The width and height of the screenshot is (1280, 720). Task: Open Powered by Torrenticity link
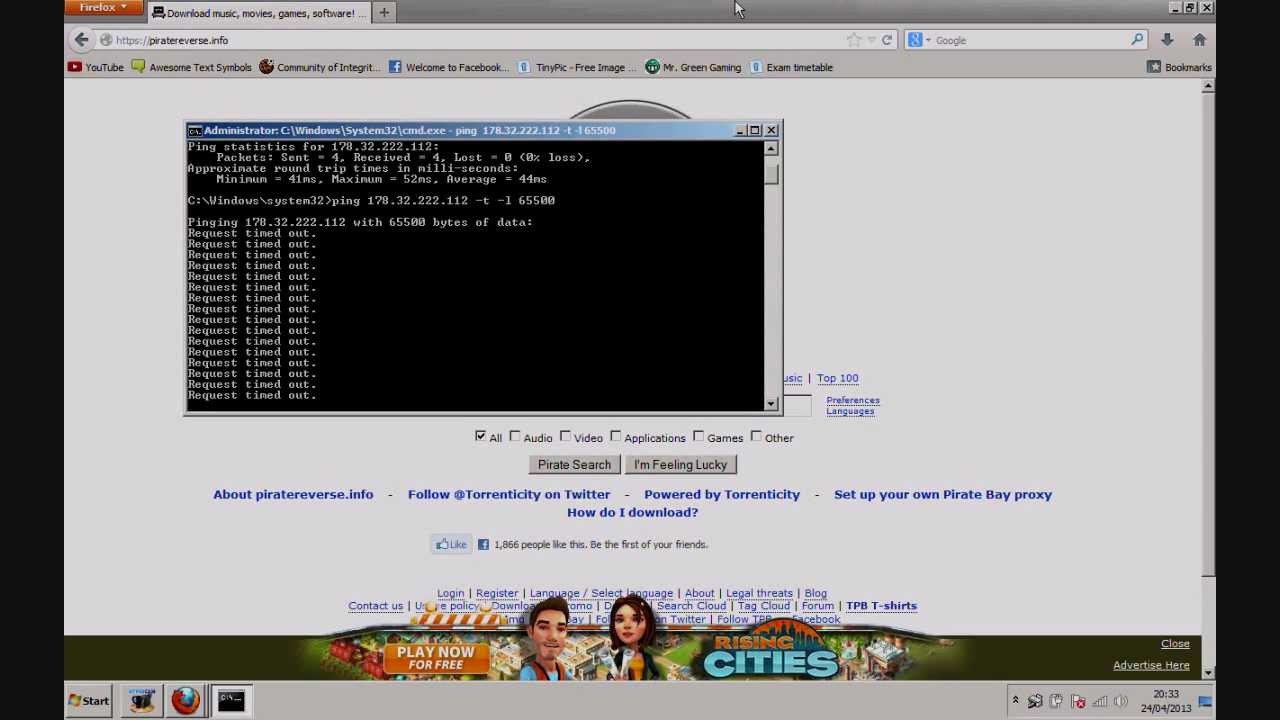click(722, 494)
